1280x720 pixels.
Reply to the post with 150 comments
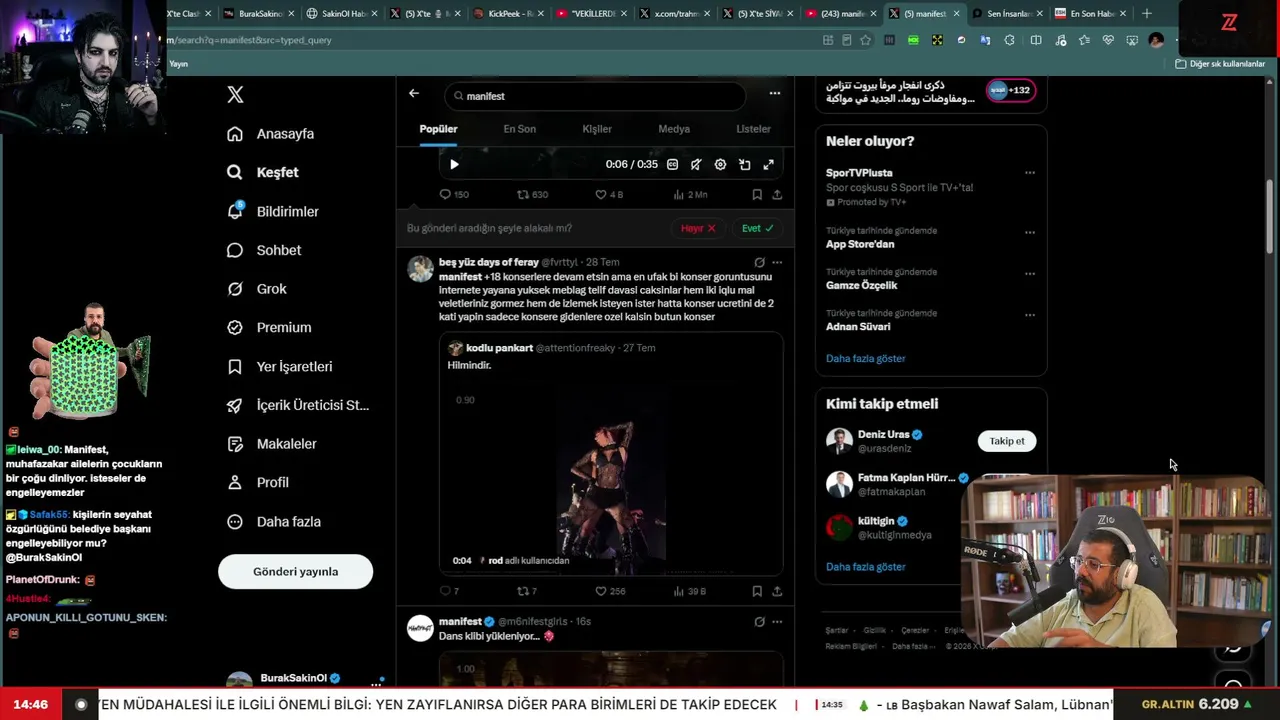point(454,194)
